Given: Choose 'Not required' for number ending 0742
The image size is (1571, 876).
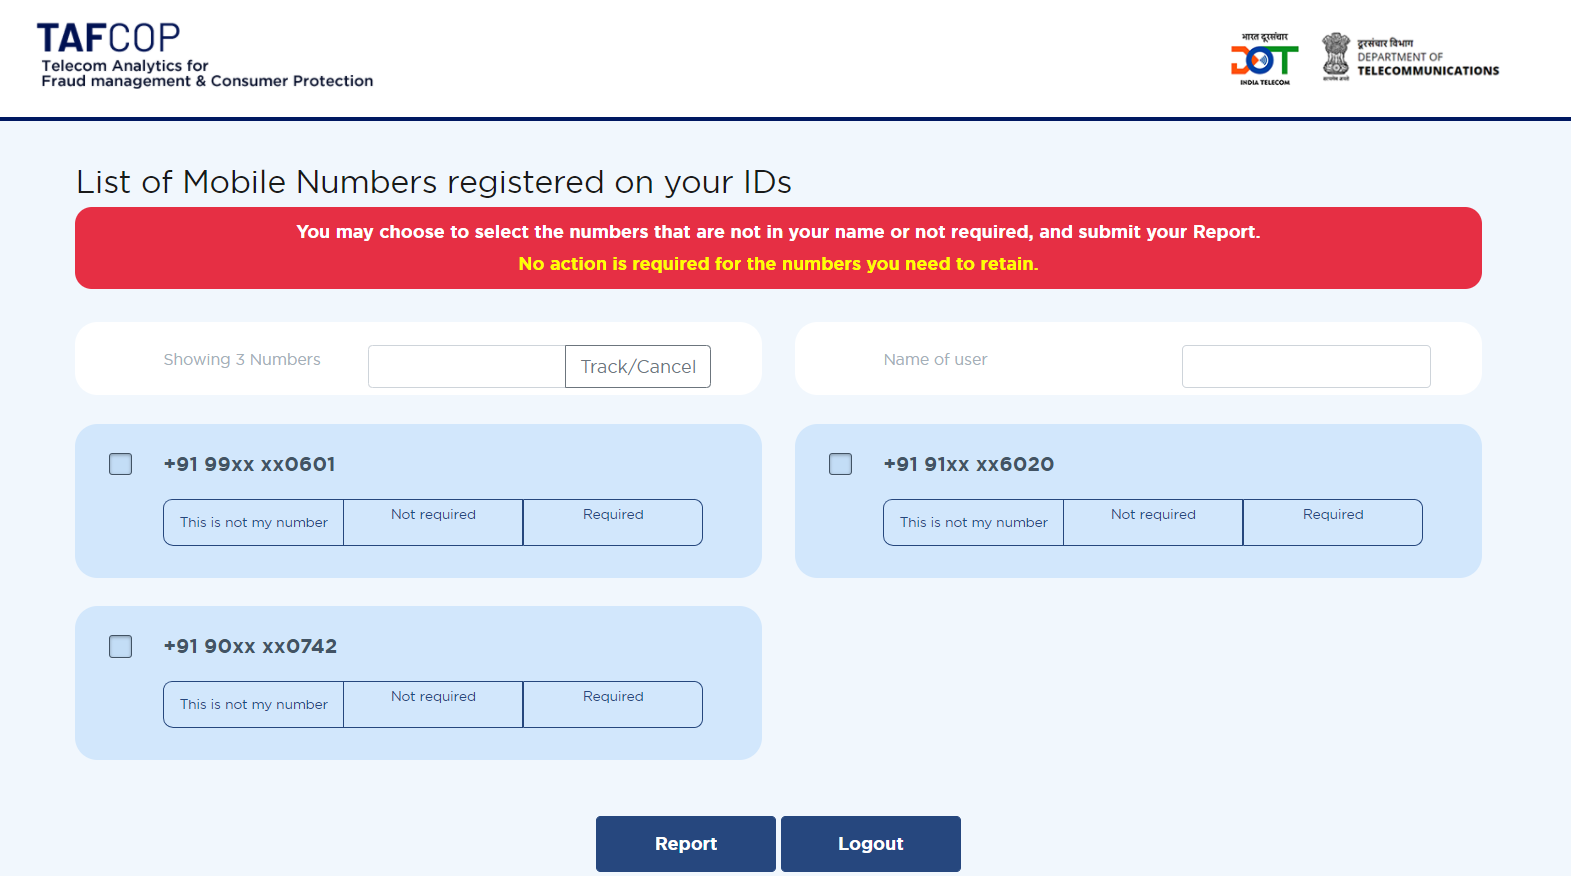Looking at the screenshot, I should 433,704.
